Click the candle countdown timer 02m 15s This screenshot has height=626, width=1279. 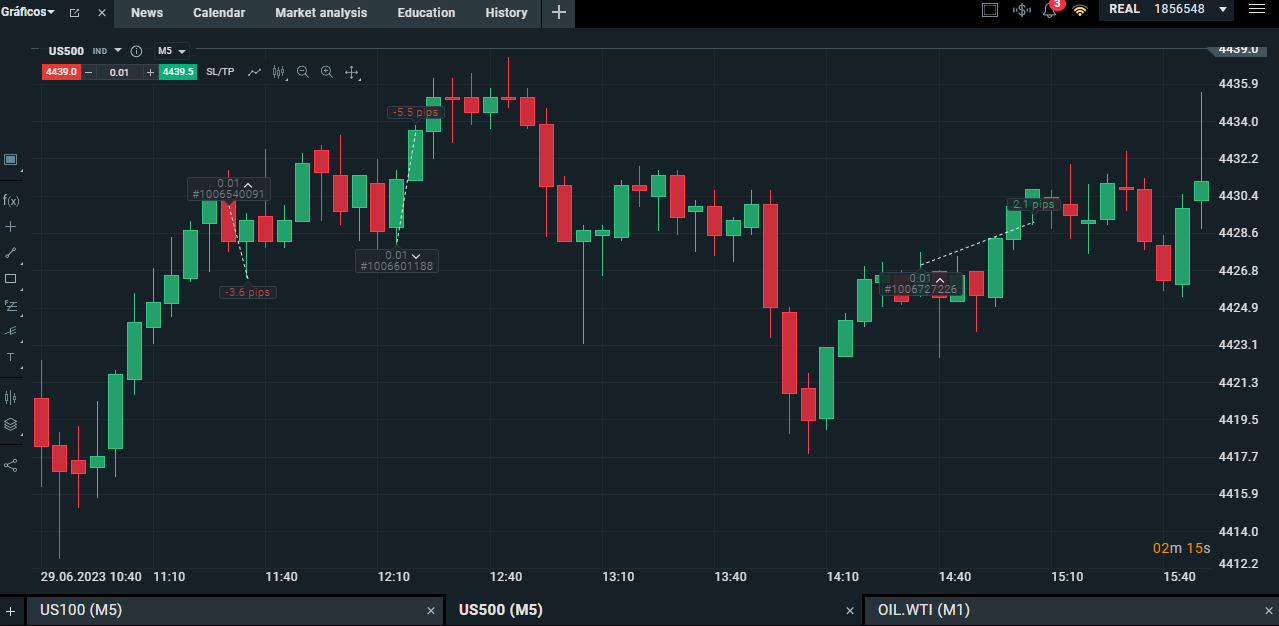point(1181,548)
